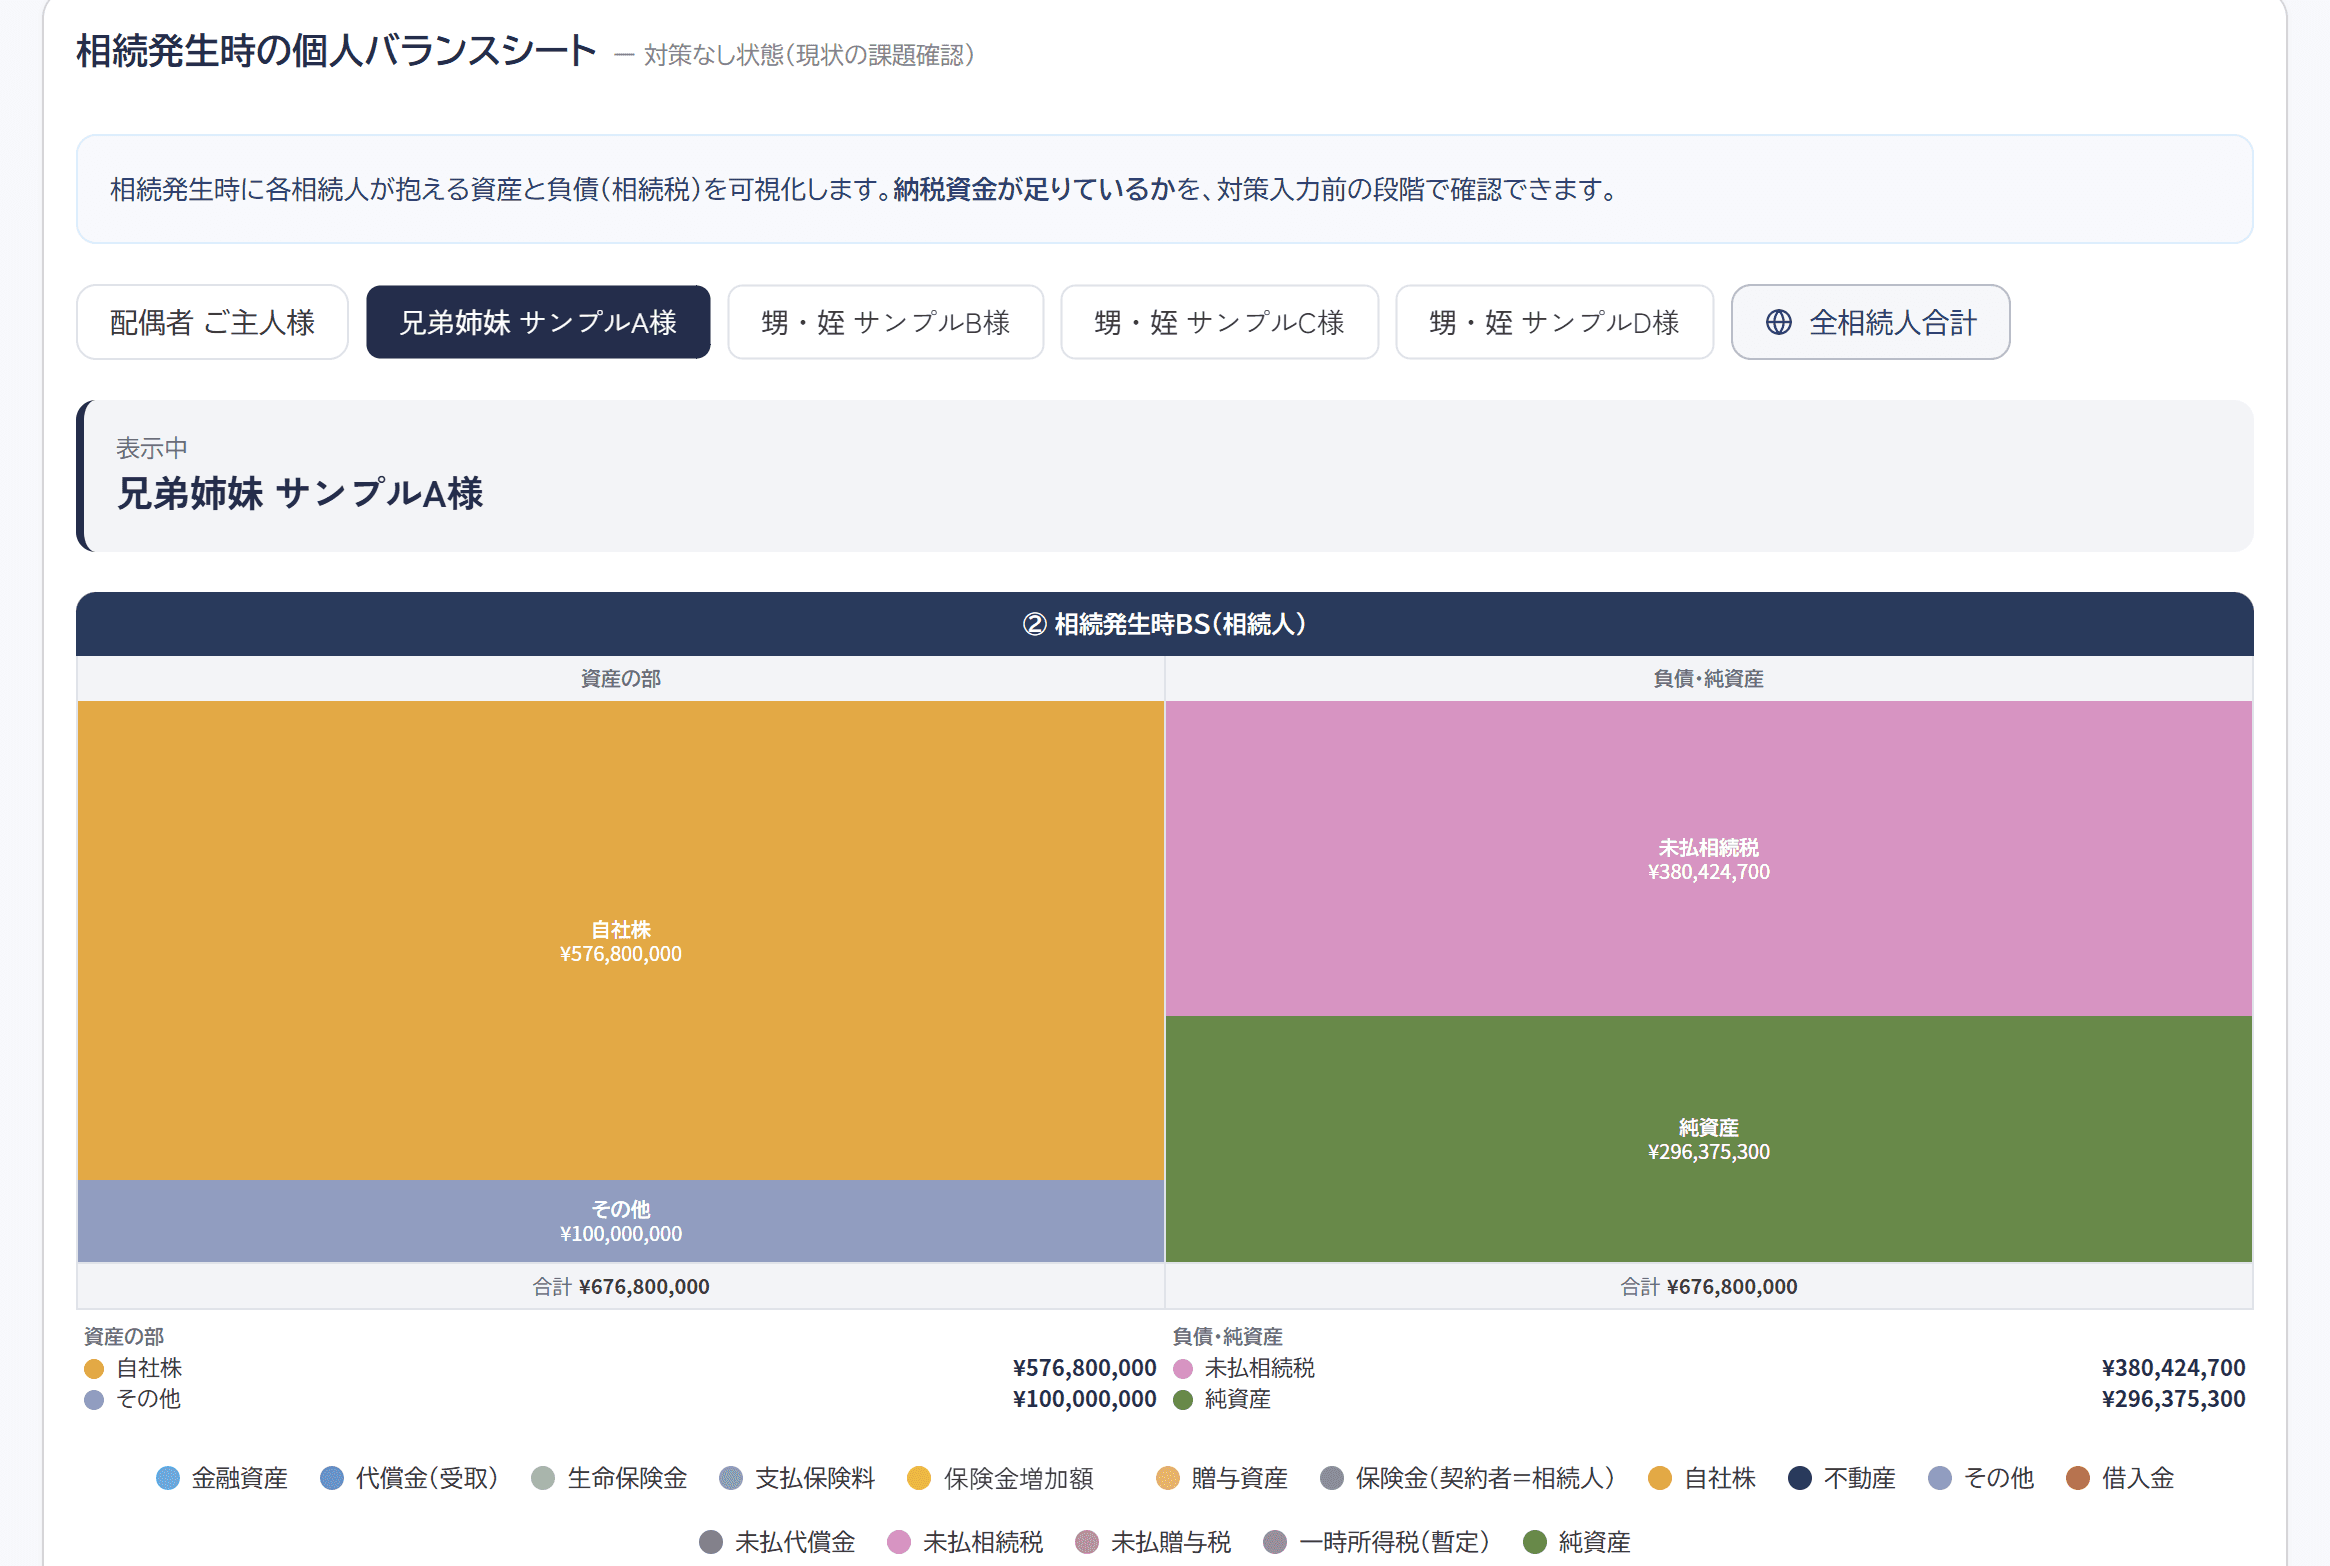Toggle 借入金 legend item
Image resolution: width=2330 pixels, height=1566 pixels.
click(2120, 1478)
